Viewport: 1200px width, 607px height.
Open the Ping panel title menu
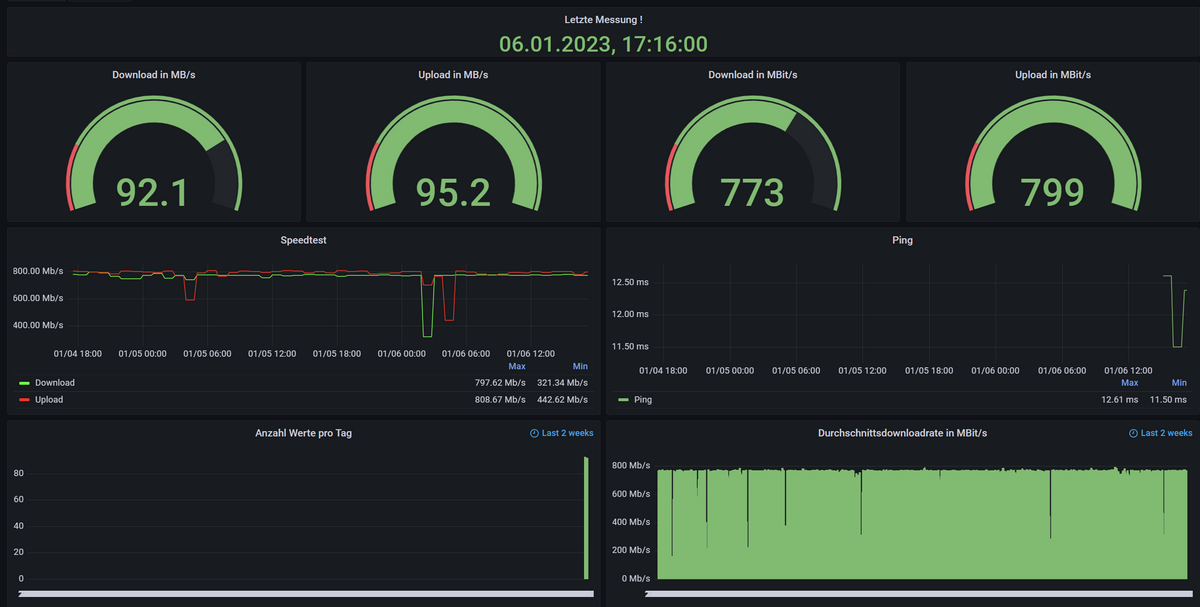(902, 240)
